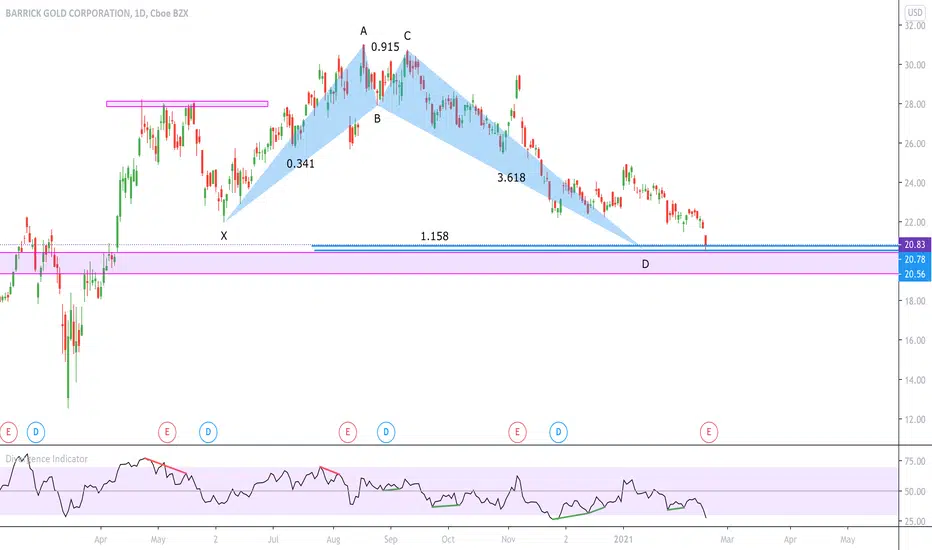Click the earnings marker below May

(x=167, y=432)
